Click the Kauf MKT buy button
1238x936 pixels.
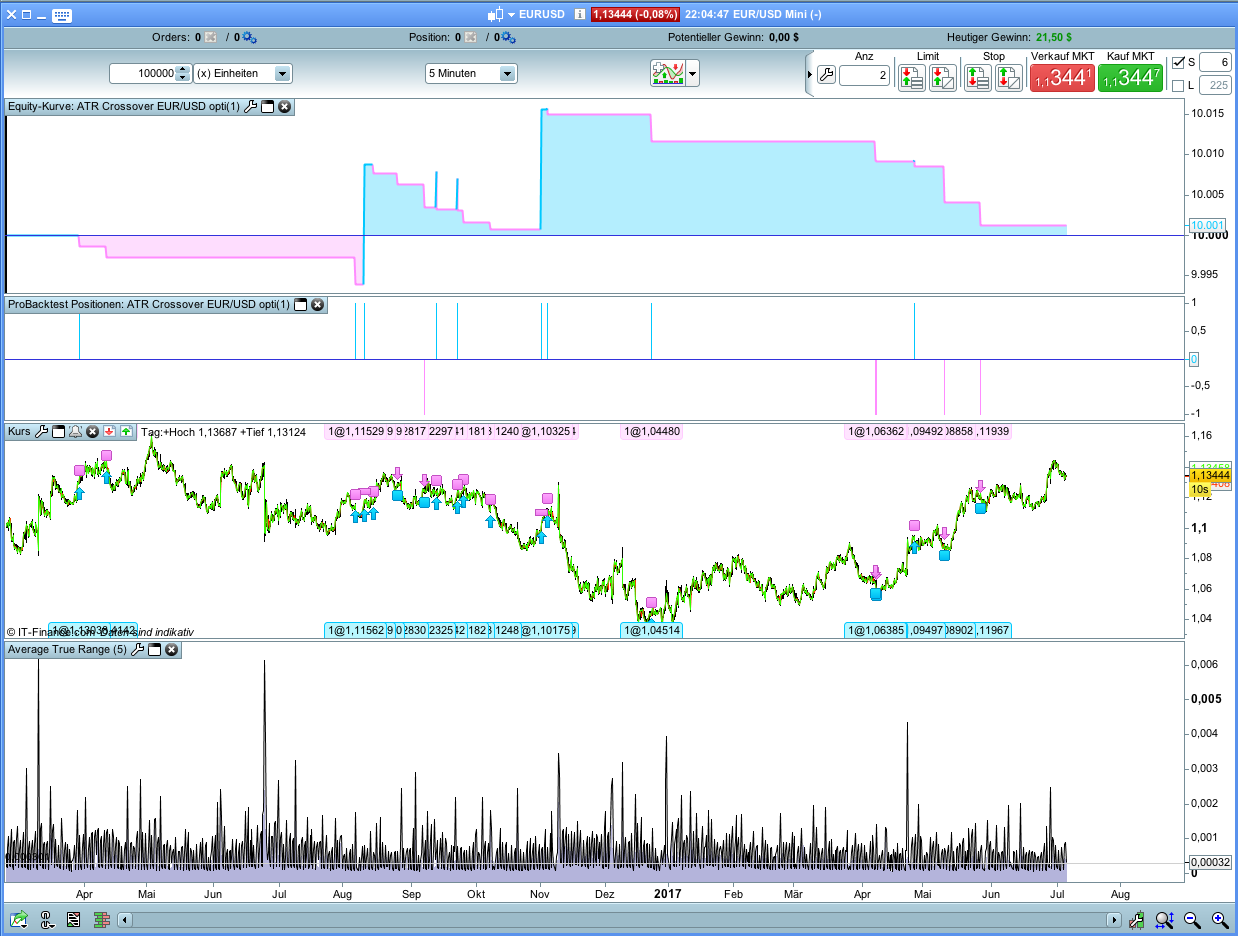tap(1130, 77)
